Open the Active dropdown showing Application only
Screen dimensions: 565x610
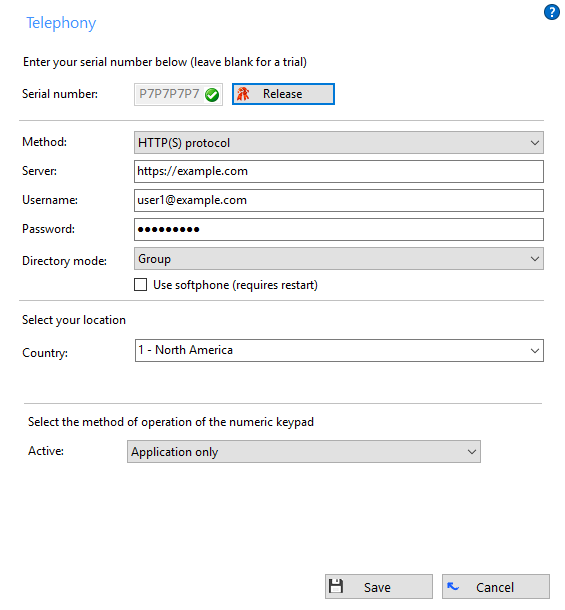(x=304, y=452)
